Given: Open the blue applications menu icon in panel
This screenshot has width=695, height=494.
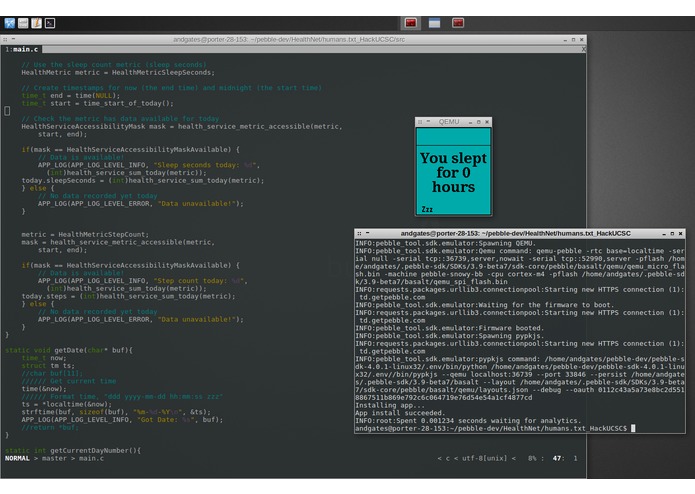Looking at the screenshot, I should click(10, 23).
